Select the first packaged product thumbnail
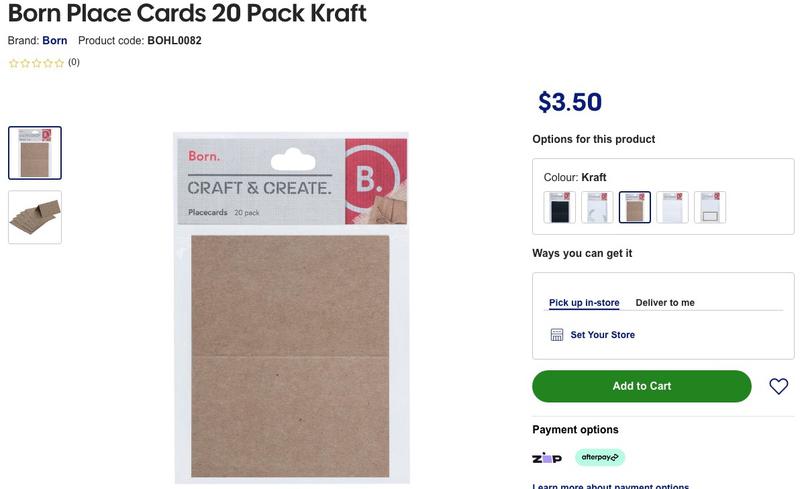Image resolution: width=800 pixels, height=489 pixels. click(x=35, y=153)
